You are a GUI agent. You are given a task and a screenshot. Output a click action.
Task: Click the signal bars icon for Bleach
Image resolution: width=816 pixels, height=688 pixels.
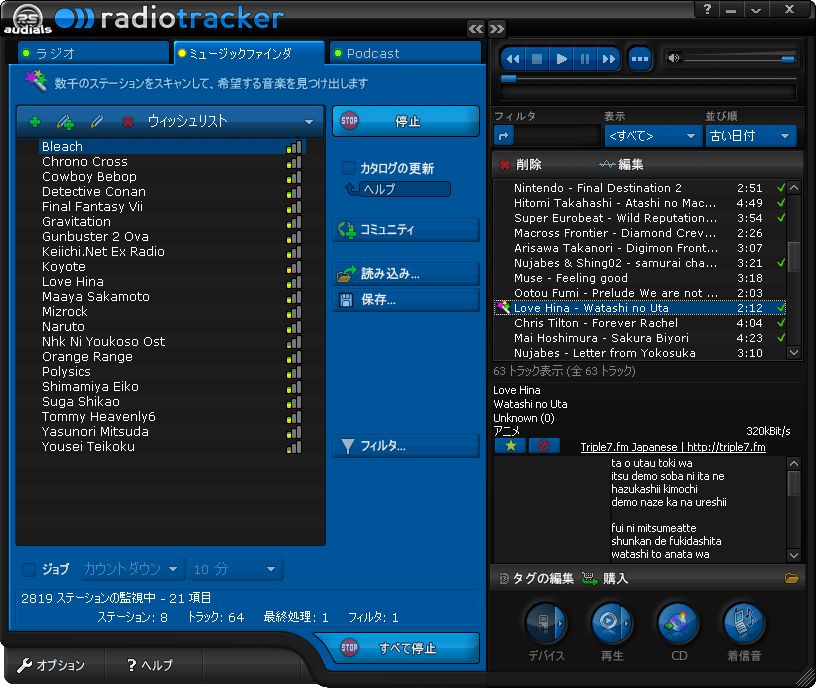[294, 147]
